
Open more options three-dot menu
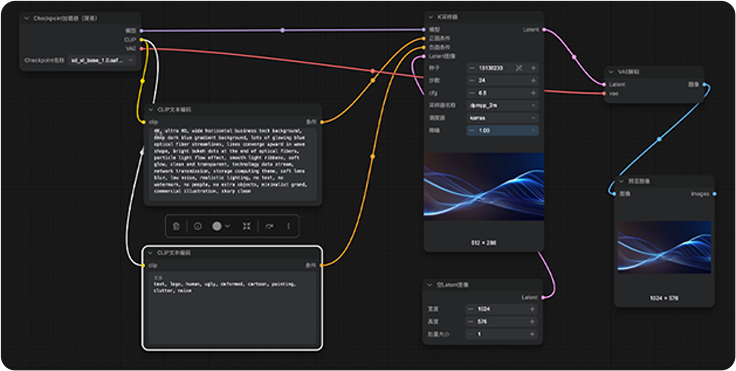point(288,226)
